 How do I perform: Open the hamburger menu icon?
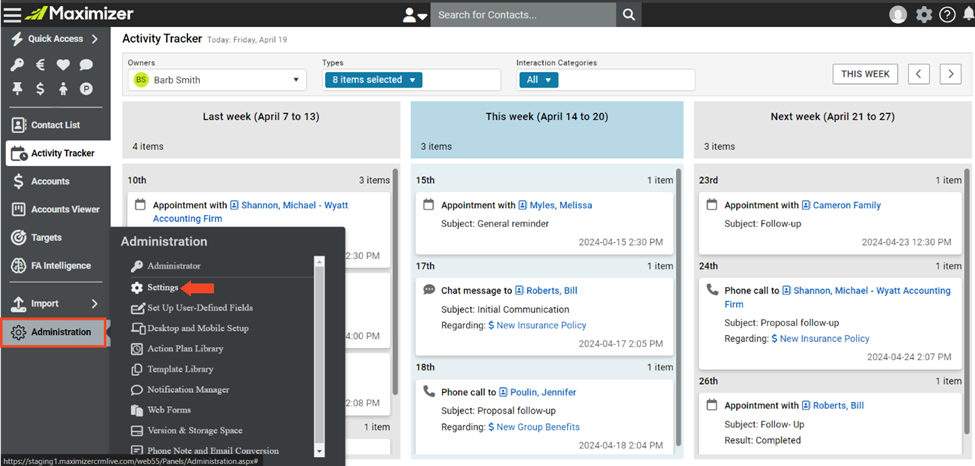[x=12, y=14]
